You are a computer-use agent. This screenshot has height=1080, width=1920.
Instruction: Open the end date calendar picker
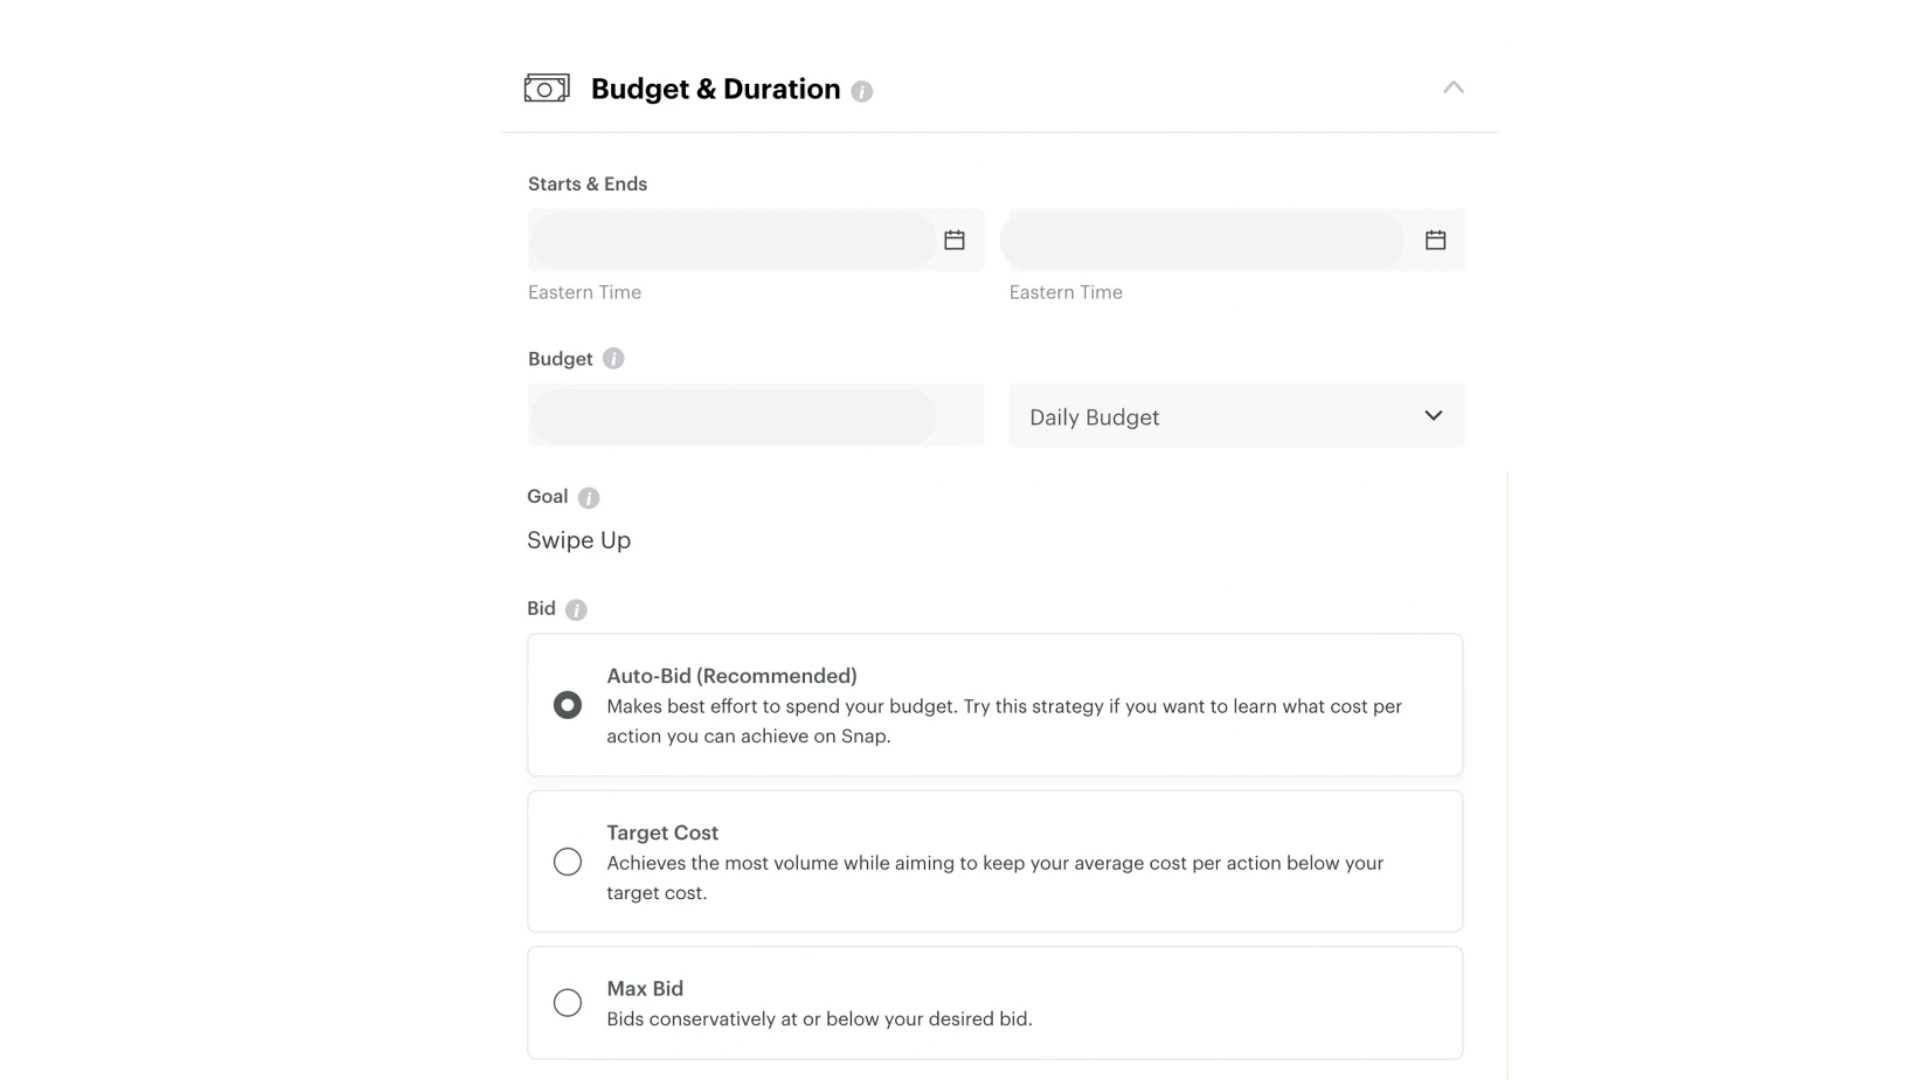(1436, 240)
